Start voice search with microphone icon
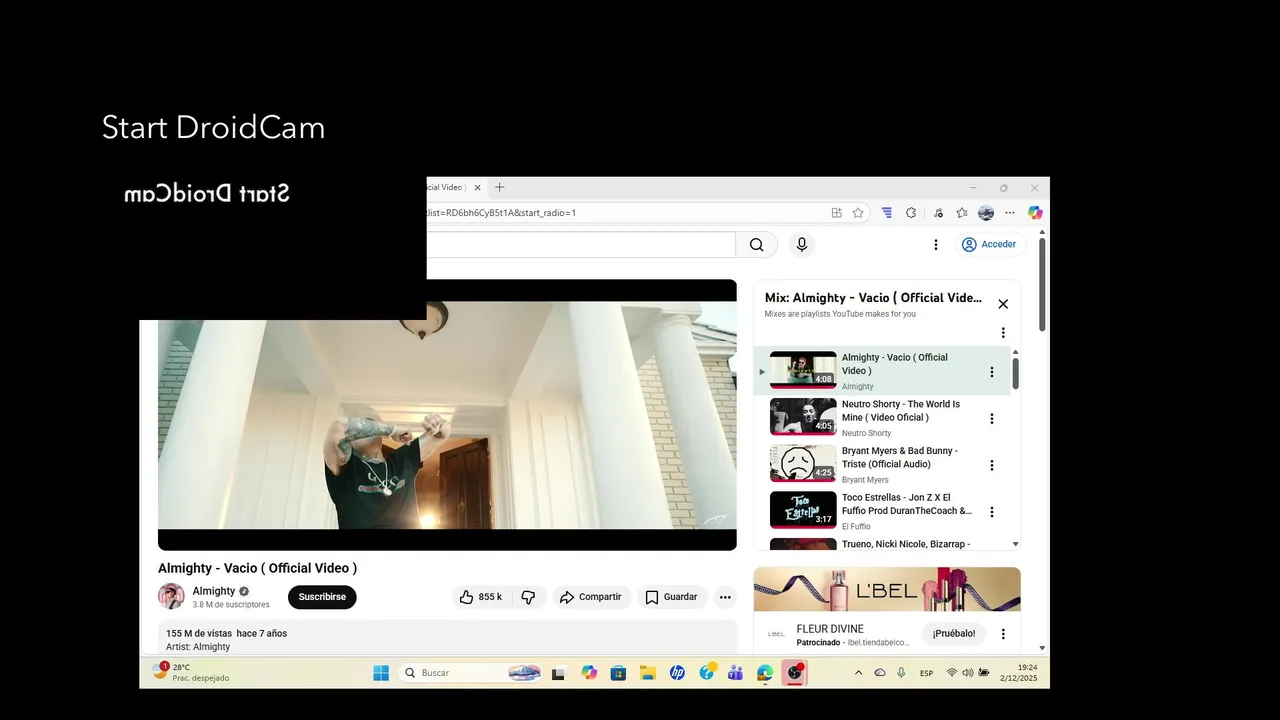 801,245
